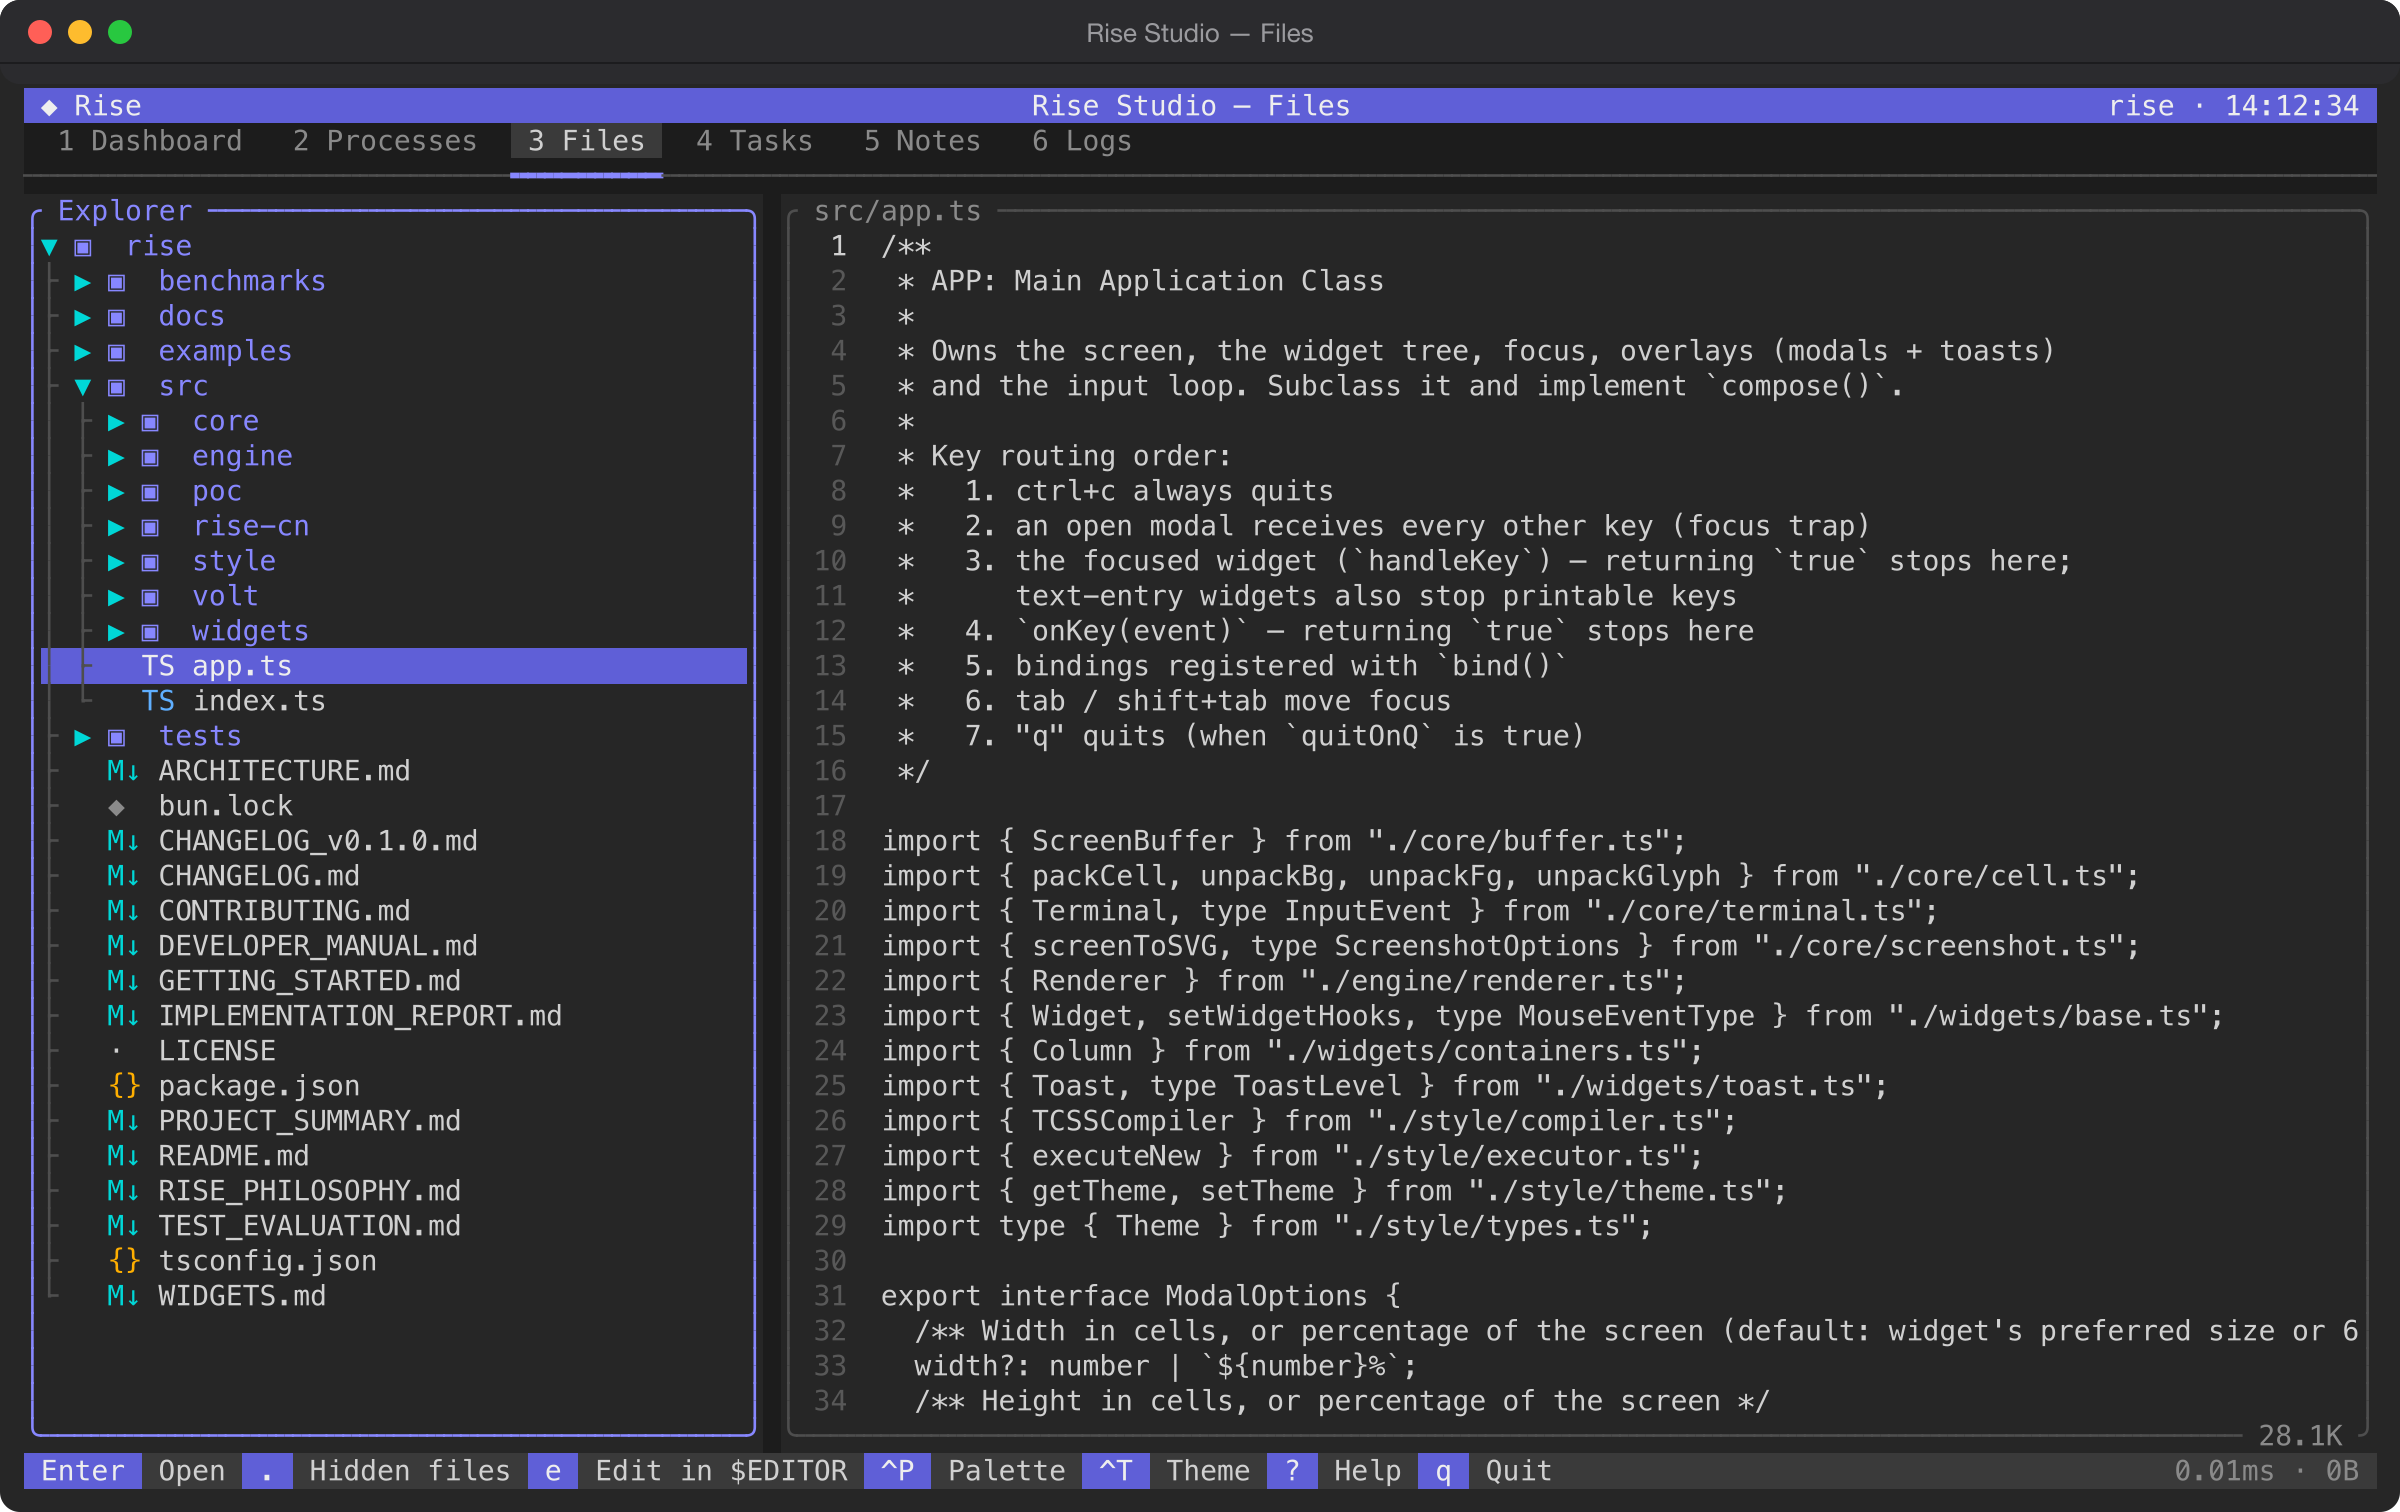Collapse the rise root folder arrow

click(x=49, y=247)
